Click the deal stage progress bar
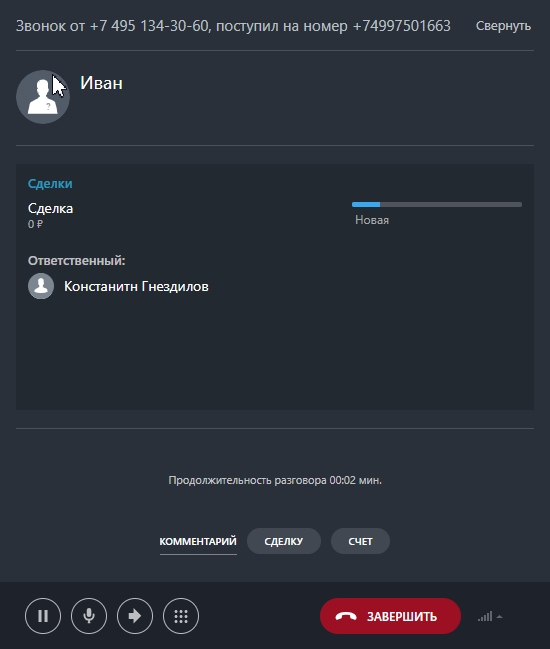Viewport: 550px width, 649px height. pos(437,204)
